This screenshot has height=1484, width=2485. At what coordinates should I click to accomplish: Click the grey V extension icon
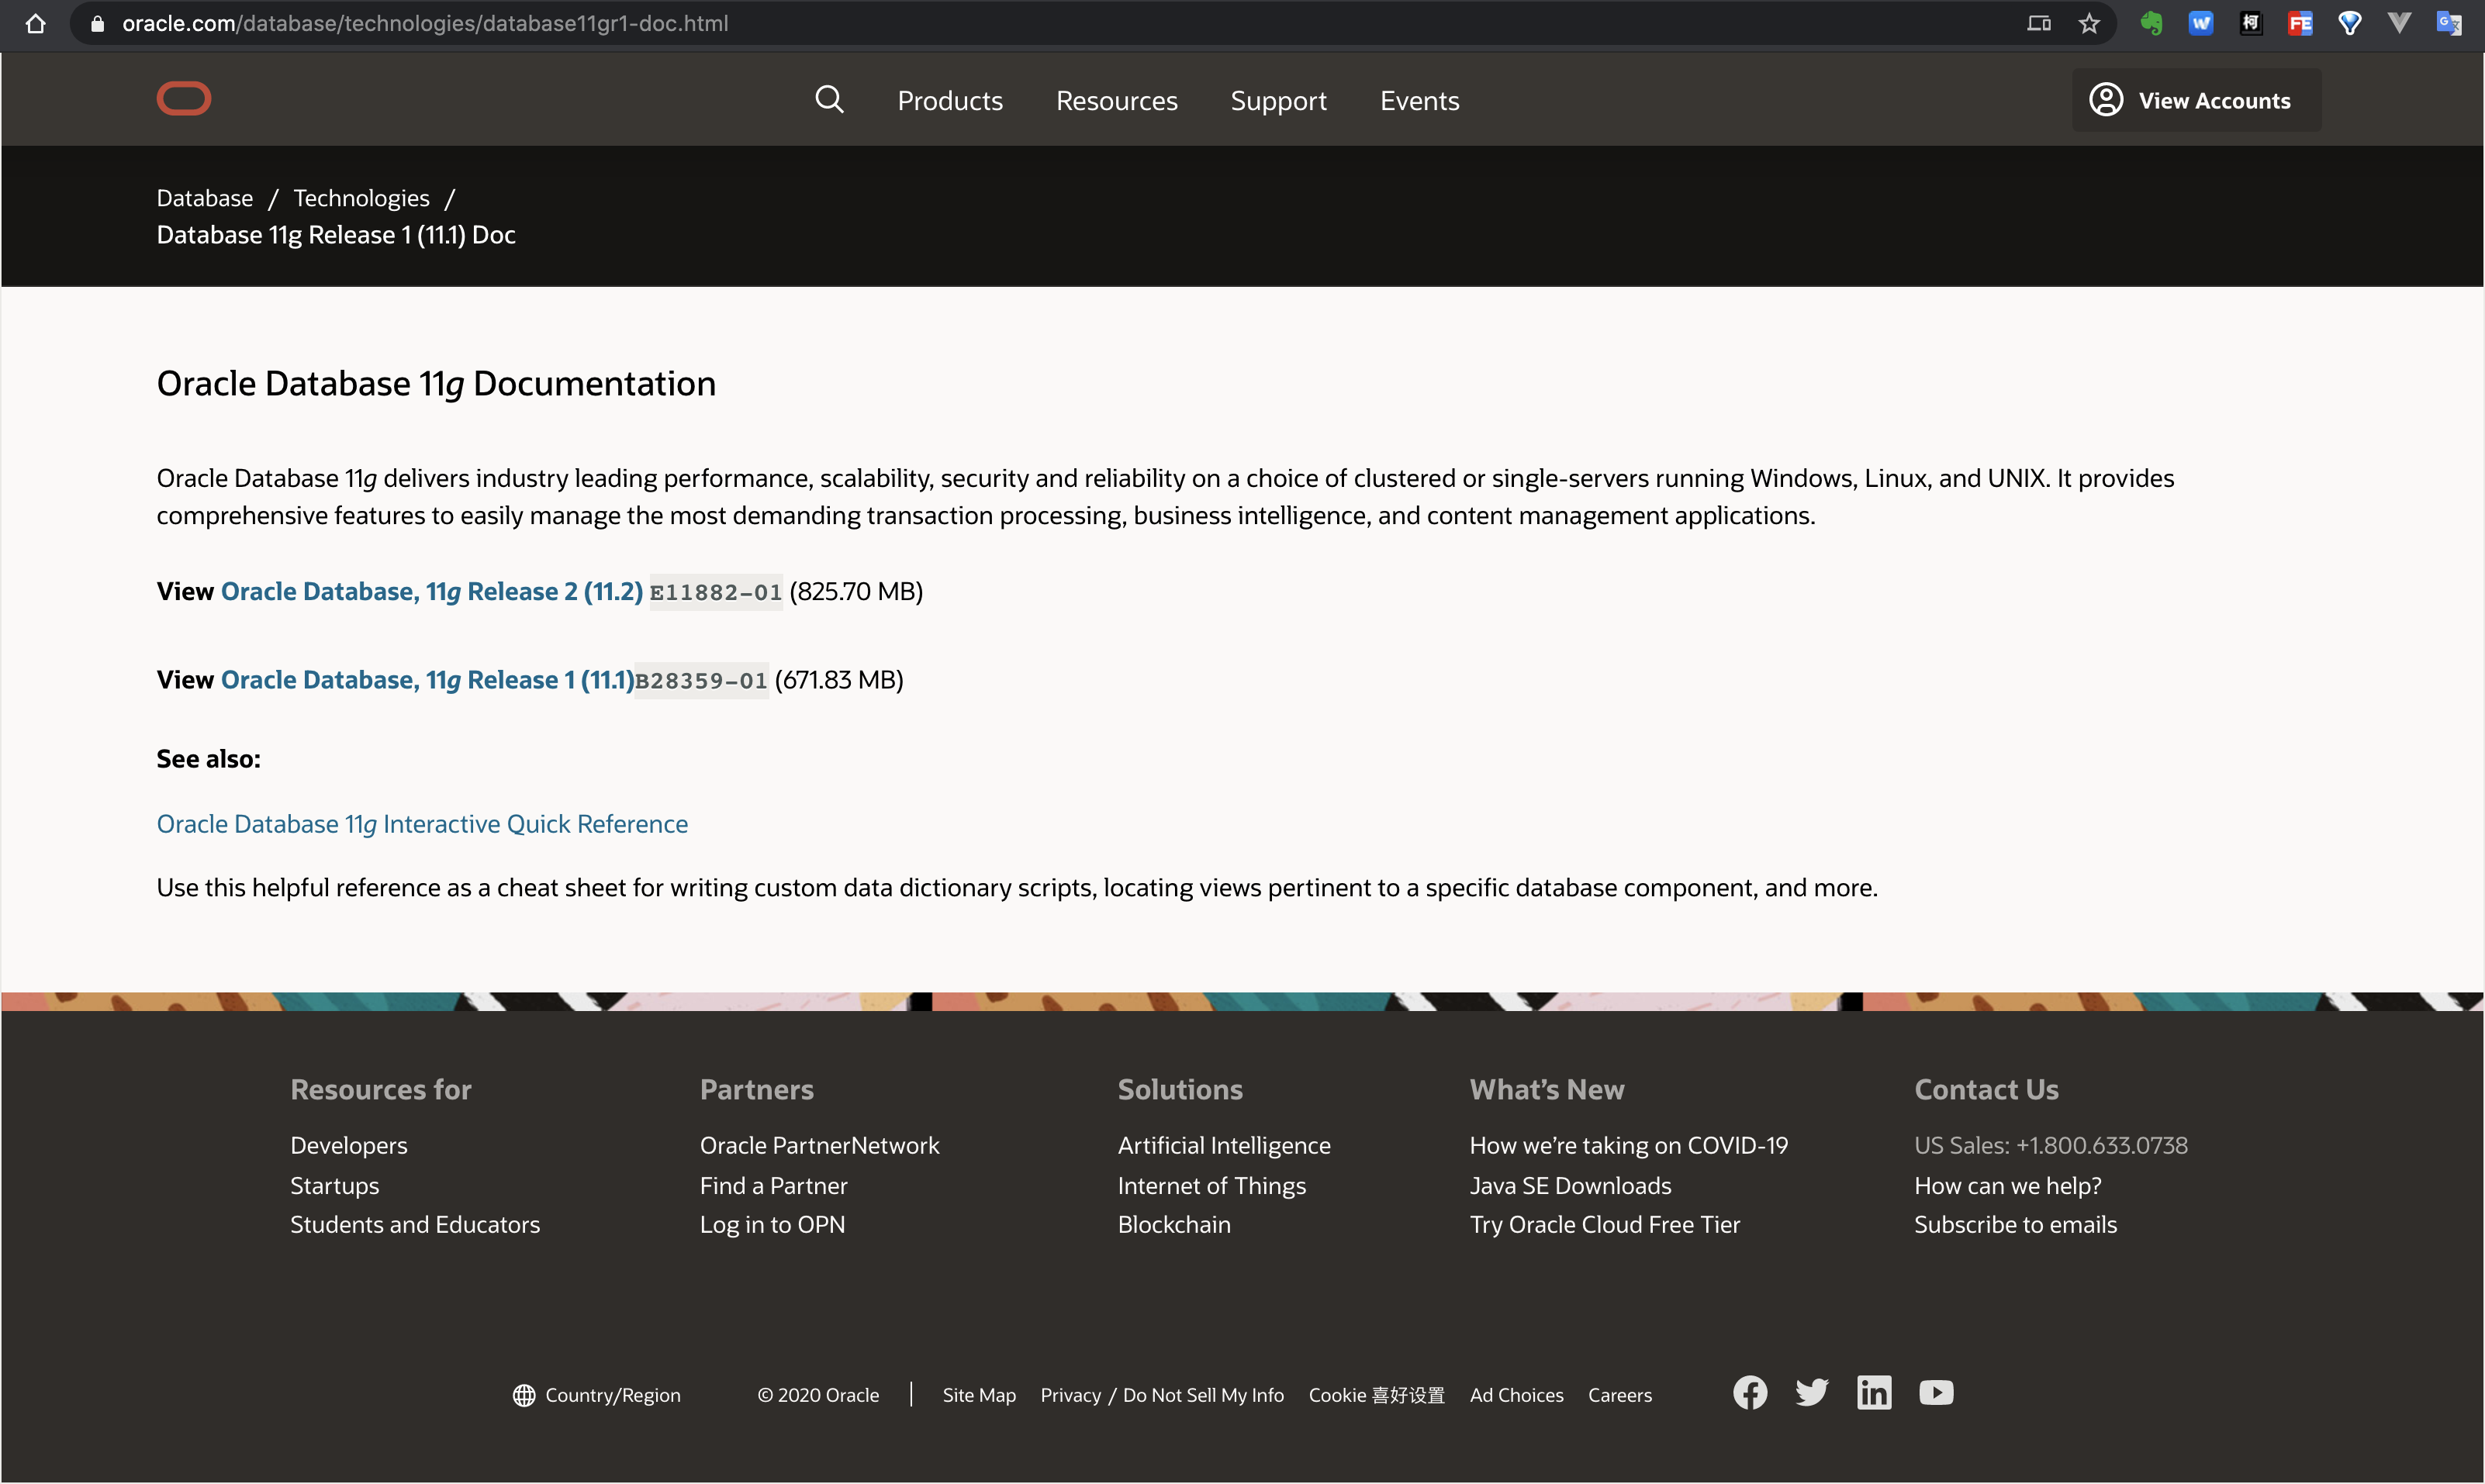[2399, 23]
